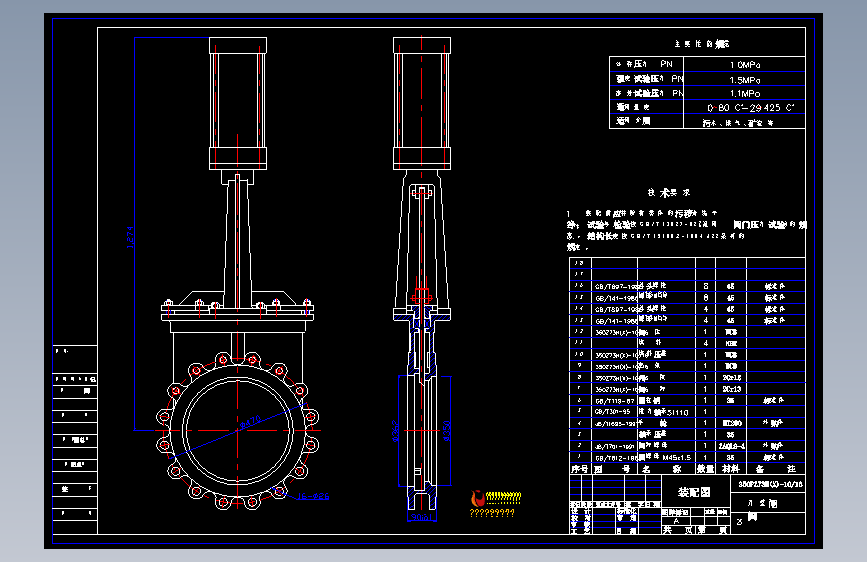Viewport: 867px width, 562px height.
Task: Click the 序号 column header
Action: [580, 469]
